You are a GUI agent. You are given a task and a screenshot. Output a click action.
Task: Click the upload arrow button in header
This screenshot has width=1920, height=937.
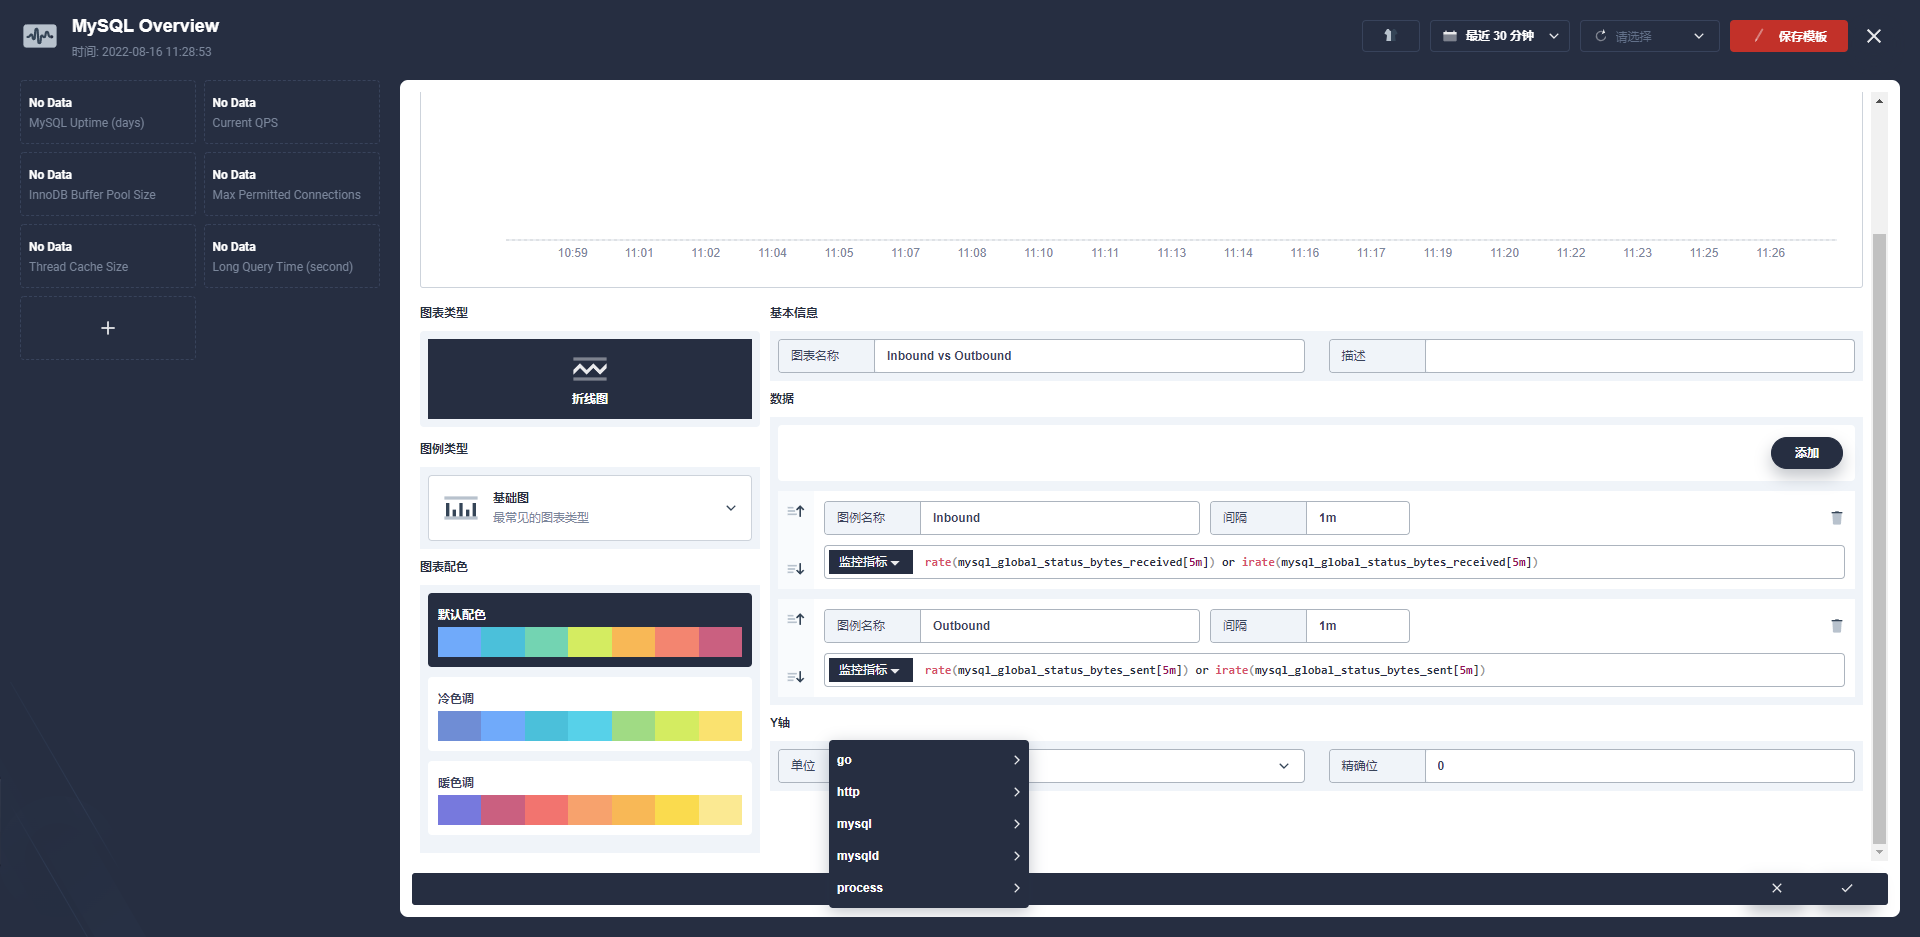point(1390,36)
